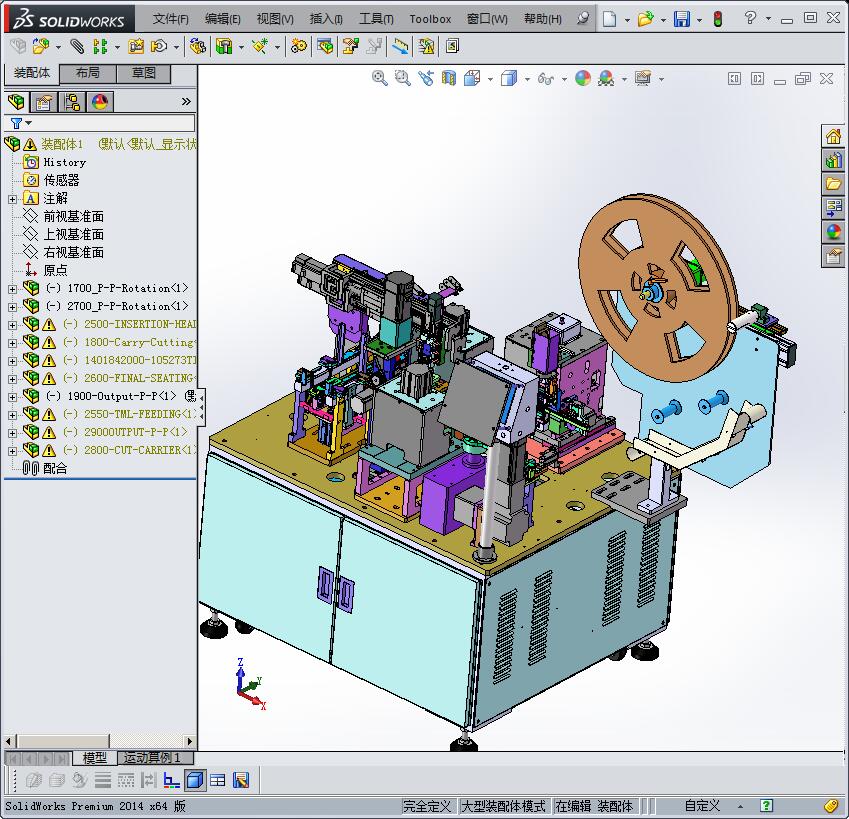This screenshot has height=819, width=849.
Task: Open the Toolbox menu
Action: point(430,19)
